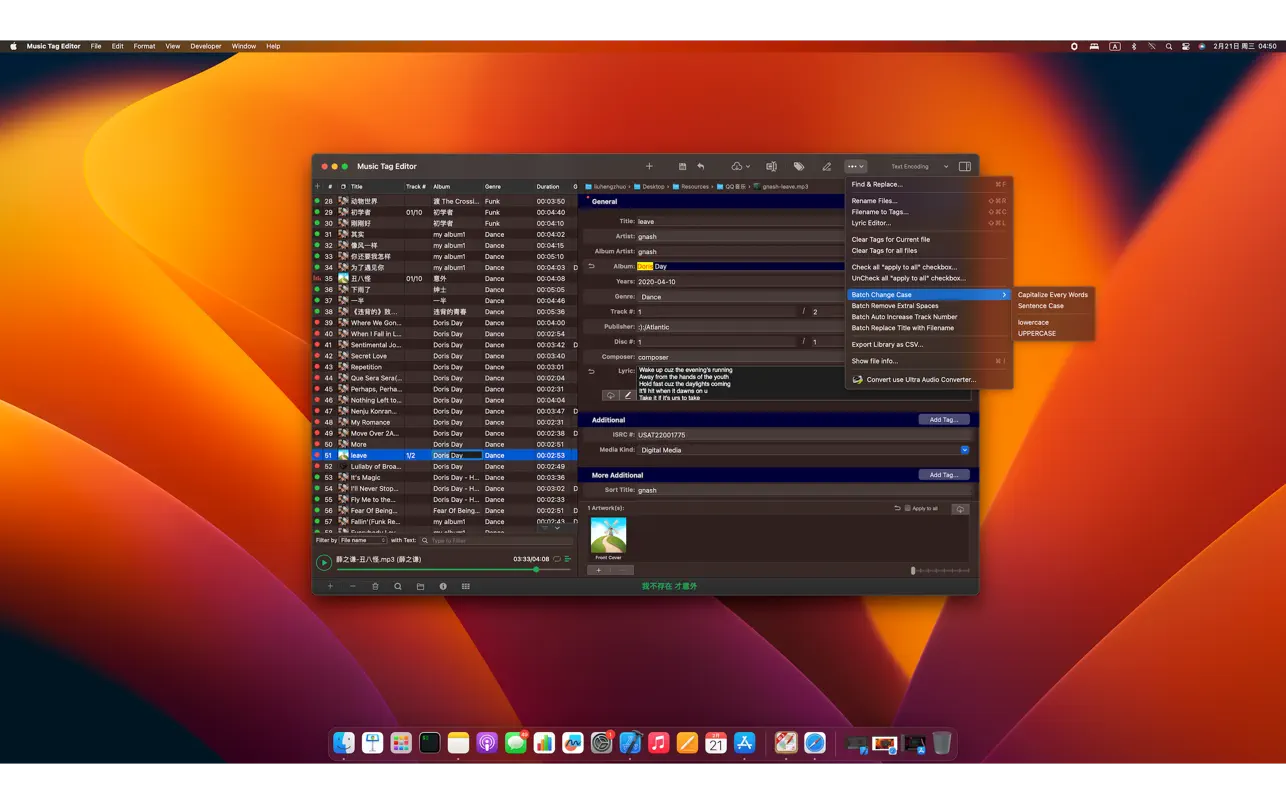Open the 'Filter by' File name dropdown
1286x804 pixels.
(x=362, y=540)
